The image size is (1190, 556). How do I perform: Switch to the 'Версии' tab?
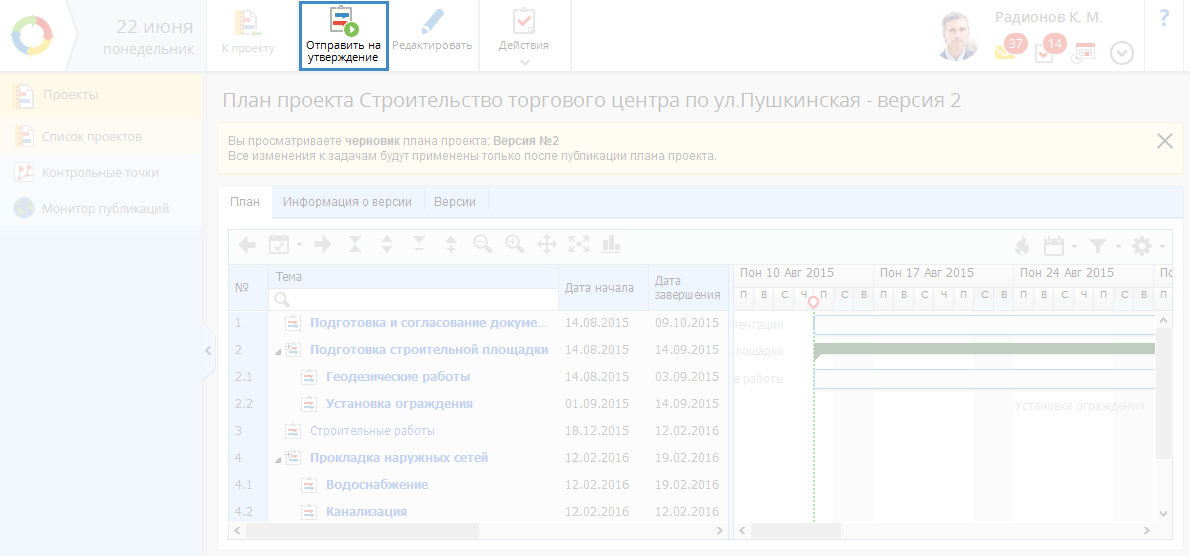point(455,202)
